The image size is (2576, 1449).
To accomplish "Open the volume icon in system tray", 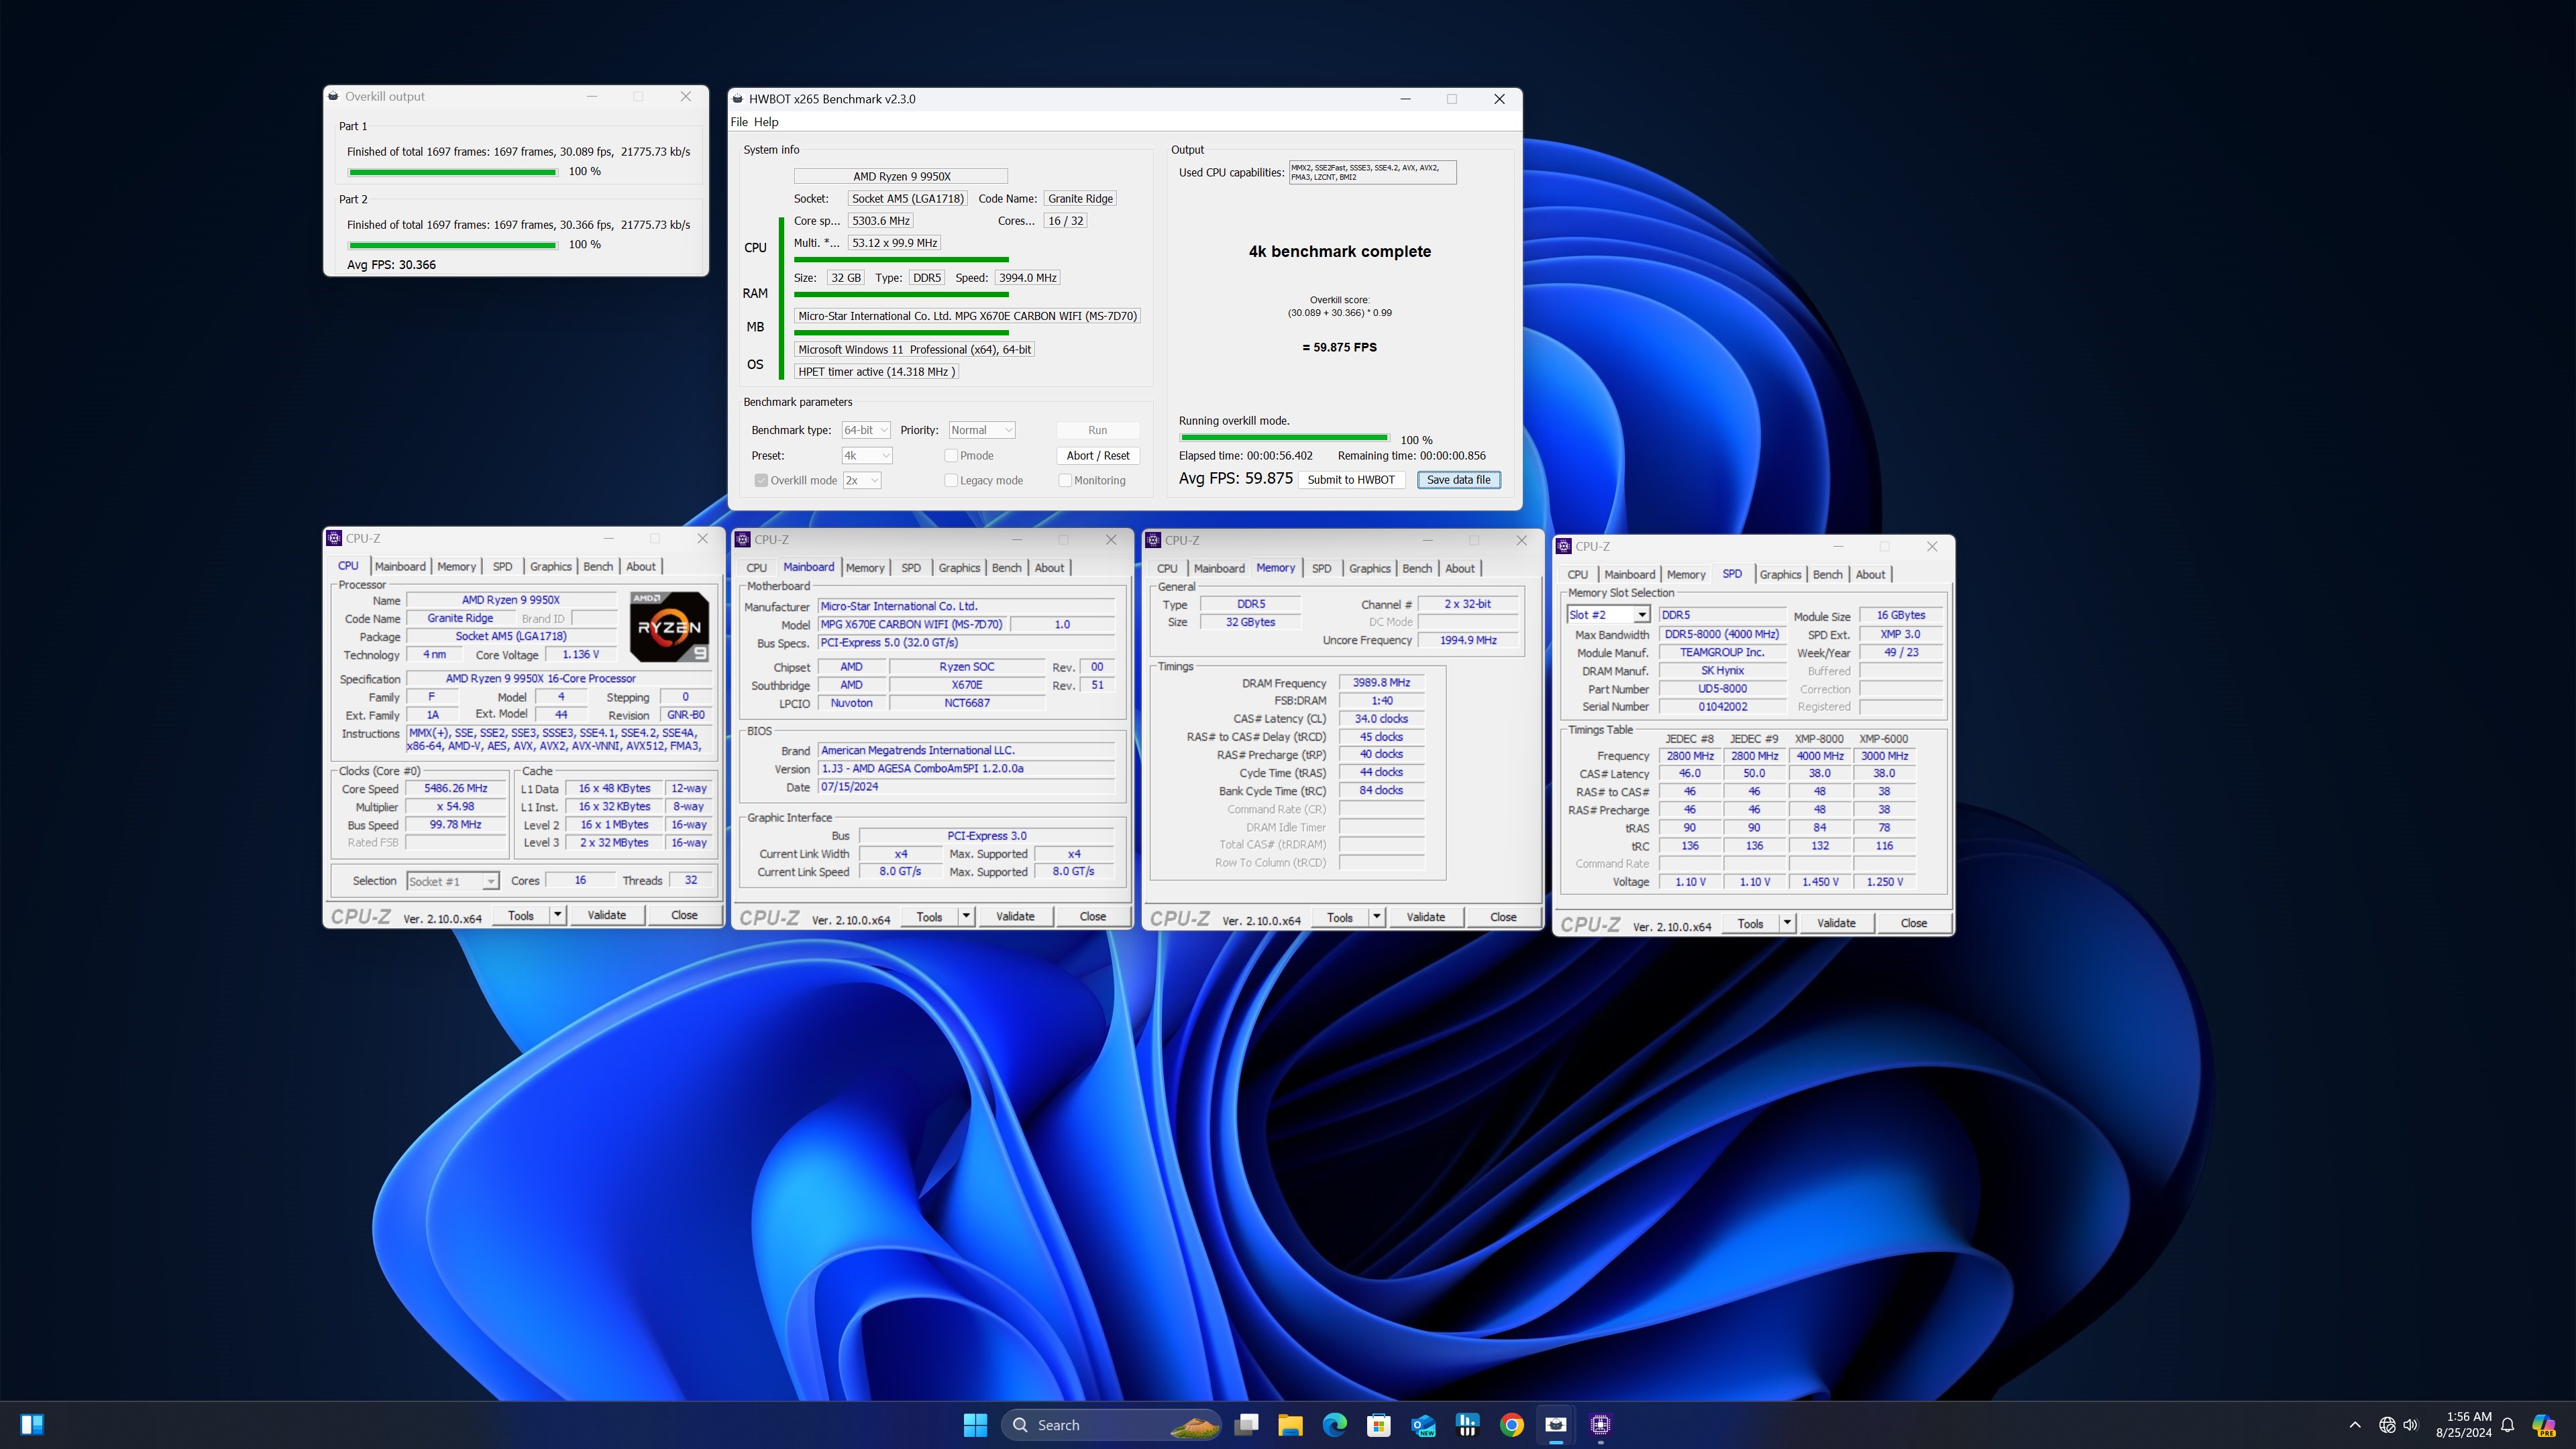I will [2411, 1425].
